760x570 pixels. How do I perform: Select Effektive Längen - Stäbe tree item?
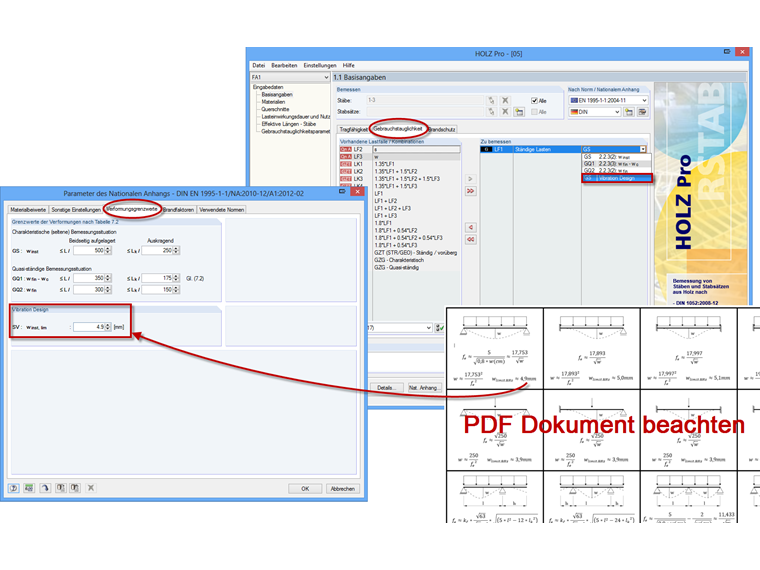288,124
